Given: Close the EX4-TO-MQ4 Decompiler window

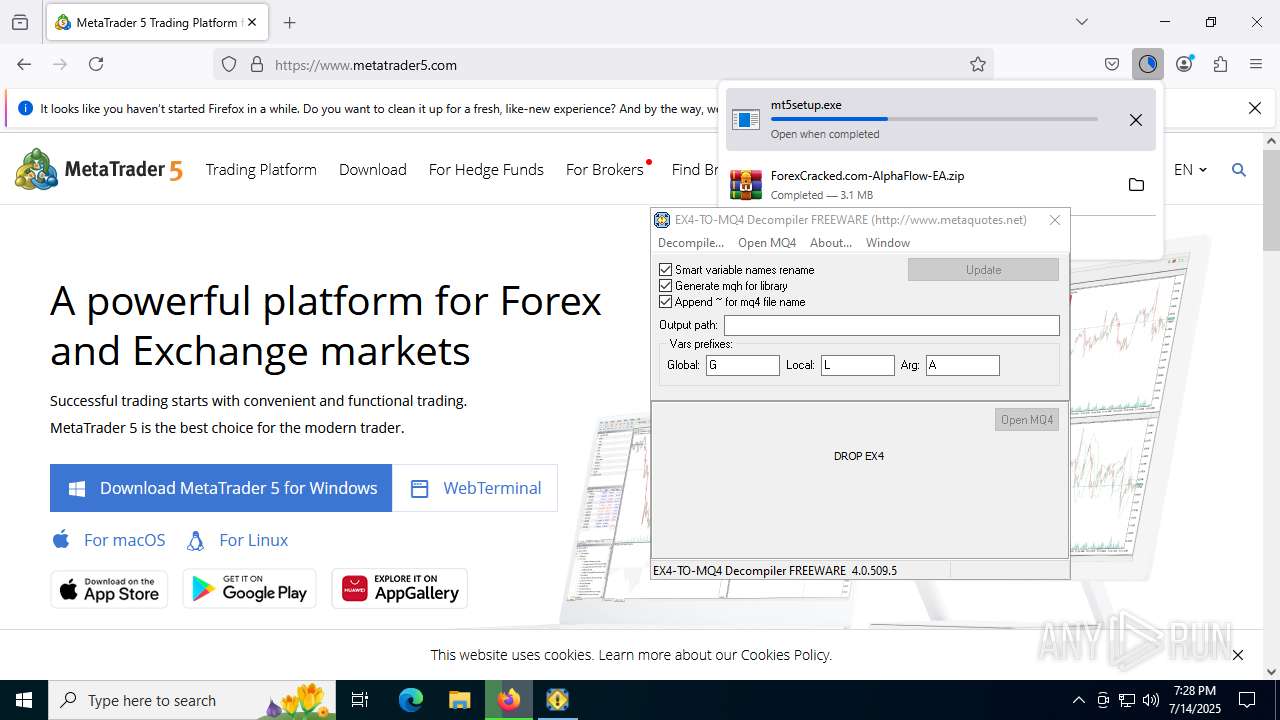Looking at the screenshot, I should pyautogui.click(x=1054, y=220).
